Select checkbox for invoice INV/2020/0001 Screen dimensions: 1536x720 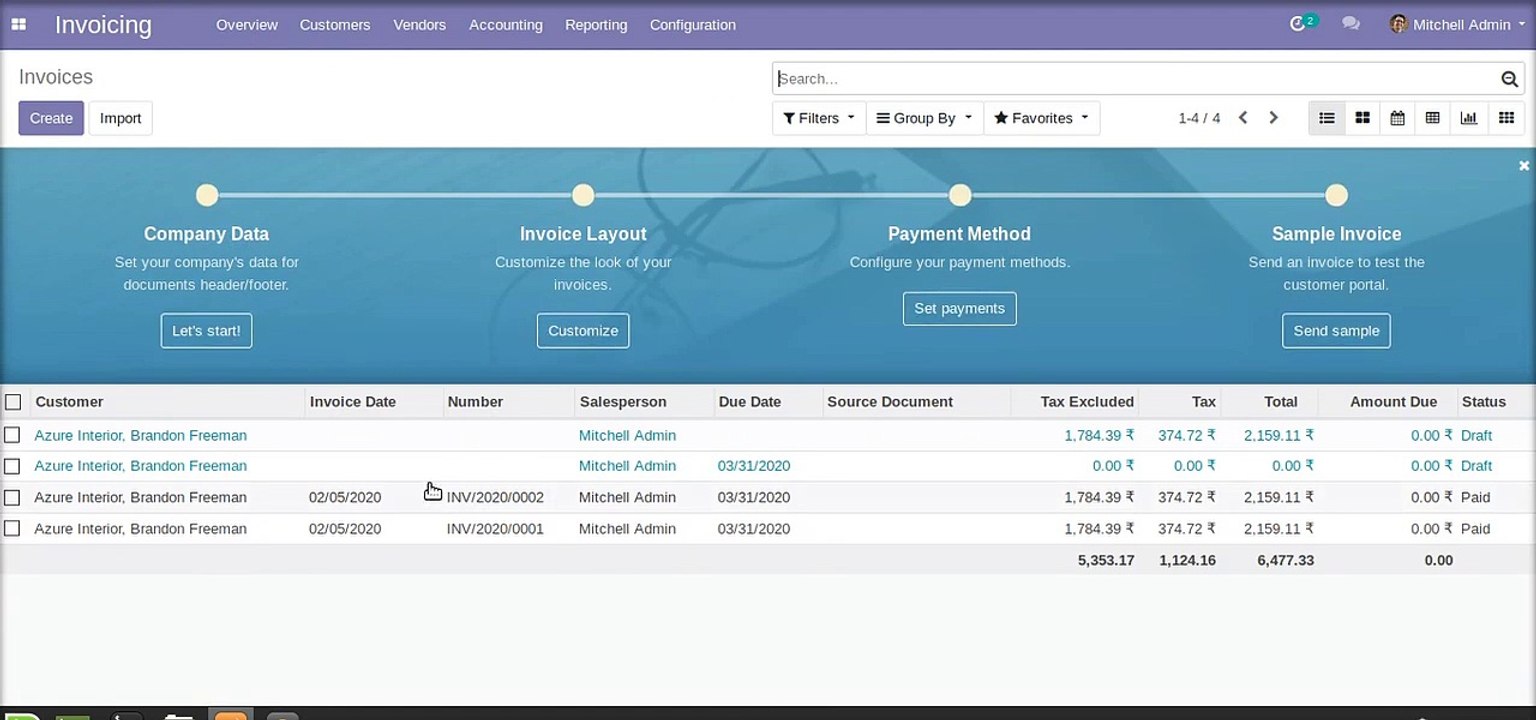(x=12, y=528)
